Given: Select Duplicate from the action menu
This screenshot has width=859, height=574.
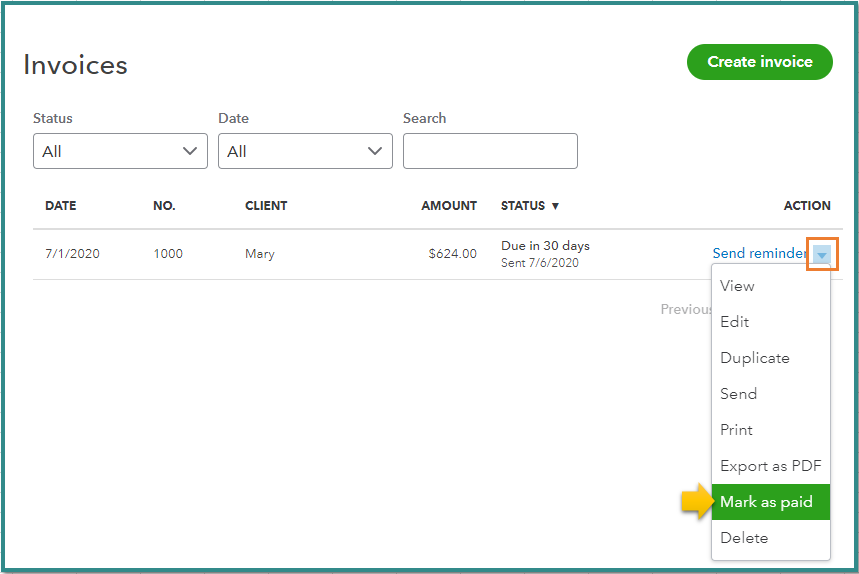Looking at the screenshot, I should 755,358.
